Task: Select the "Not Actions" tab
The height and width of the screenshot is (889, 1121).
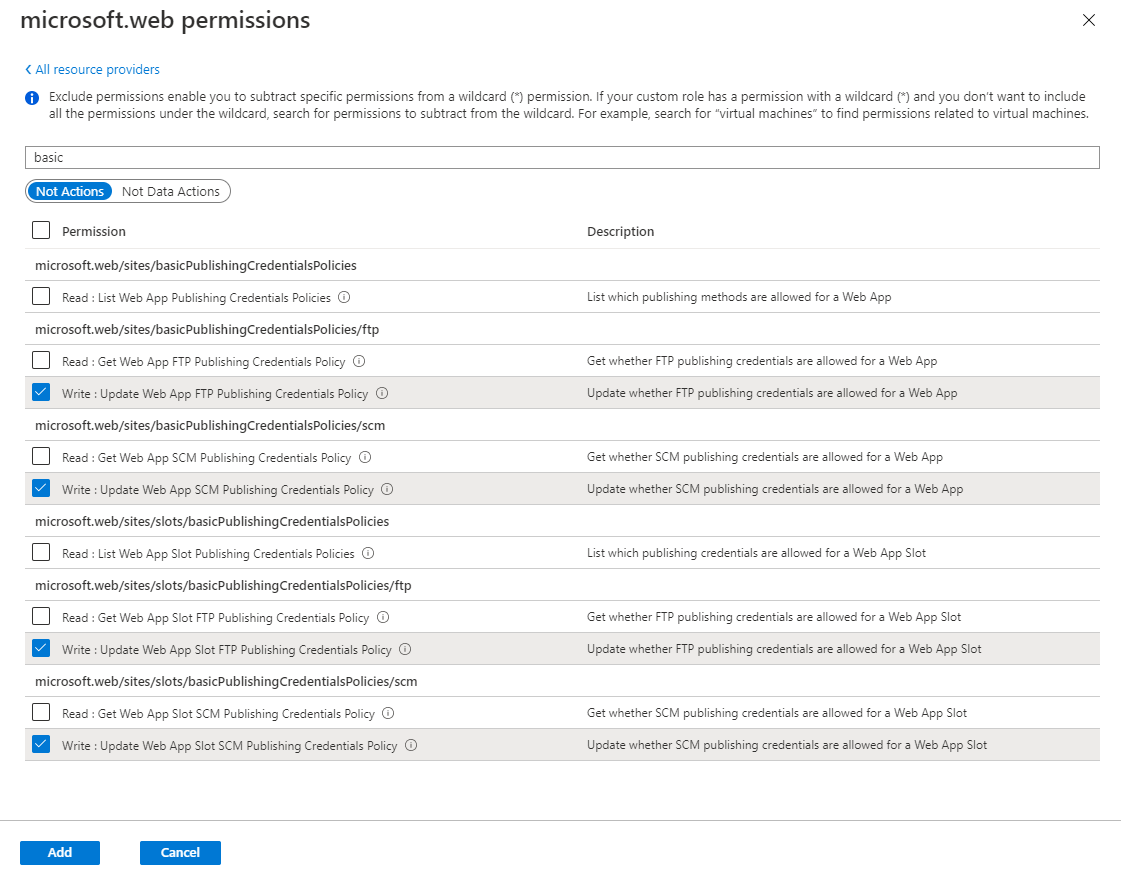Action: click(70, 191)
